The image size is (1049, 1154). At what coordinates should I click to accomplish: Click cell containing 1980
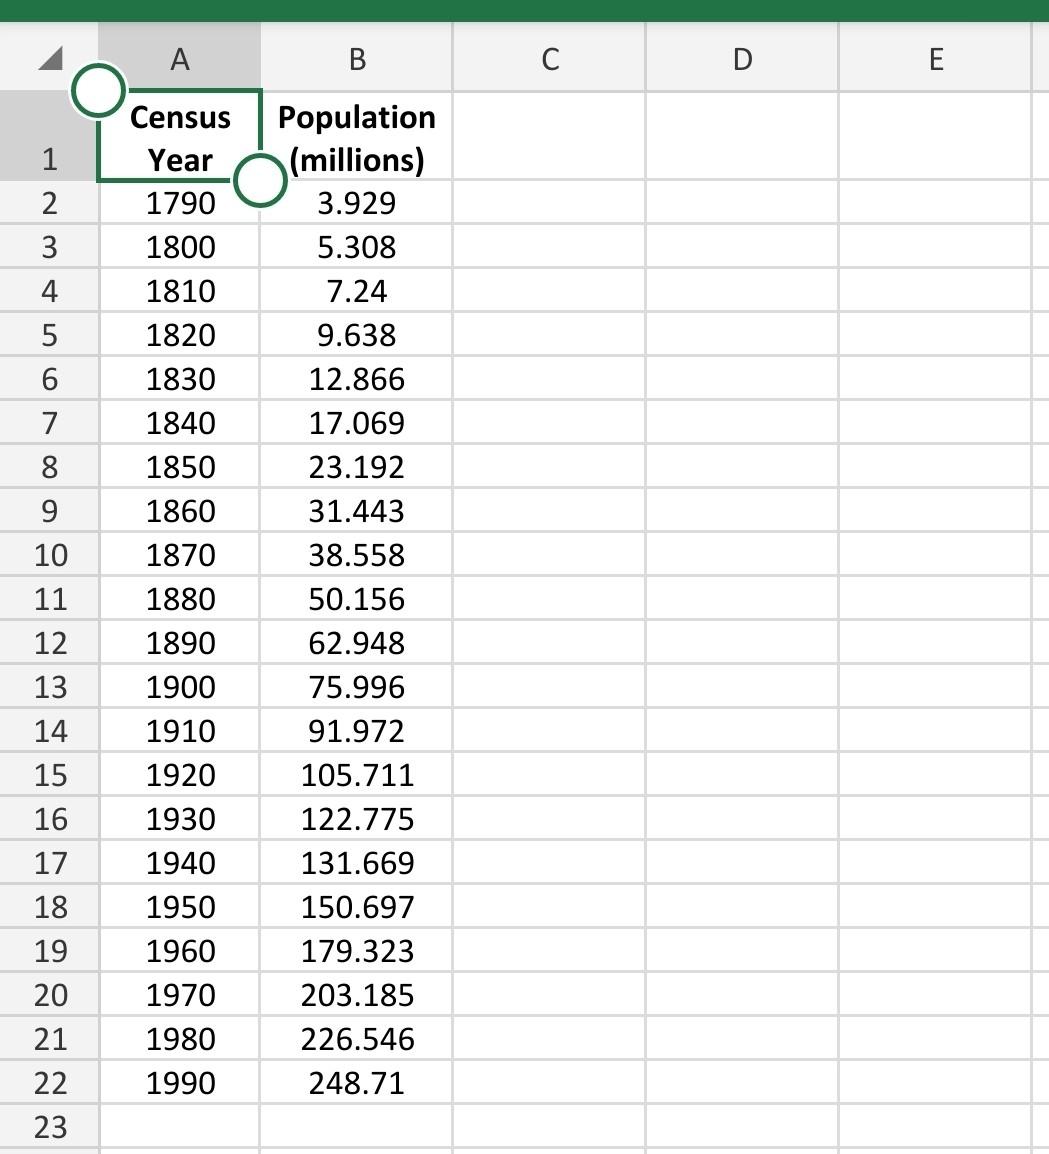tap(180, 1038)
